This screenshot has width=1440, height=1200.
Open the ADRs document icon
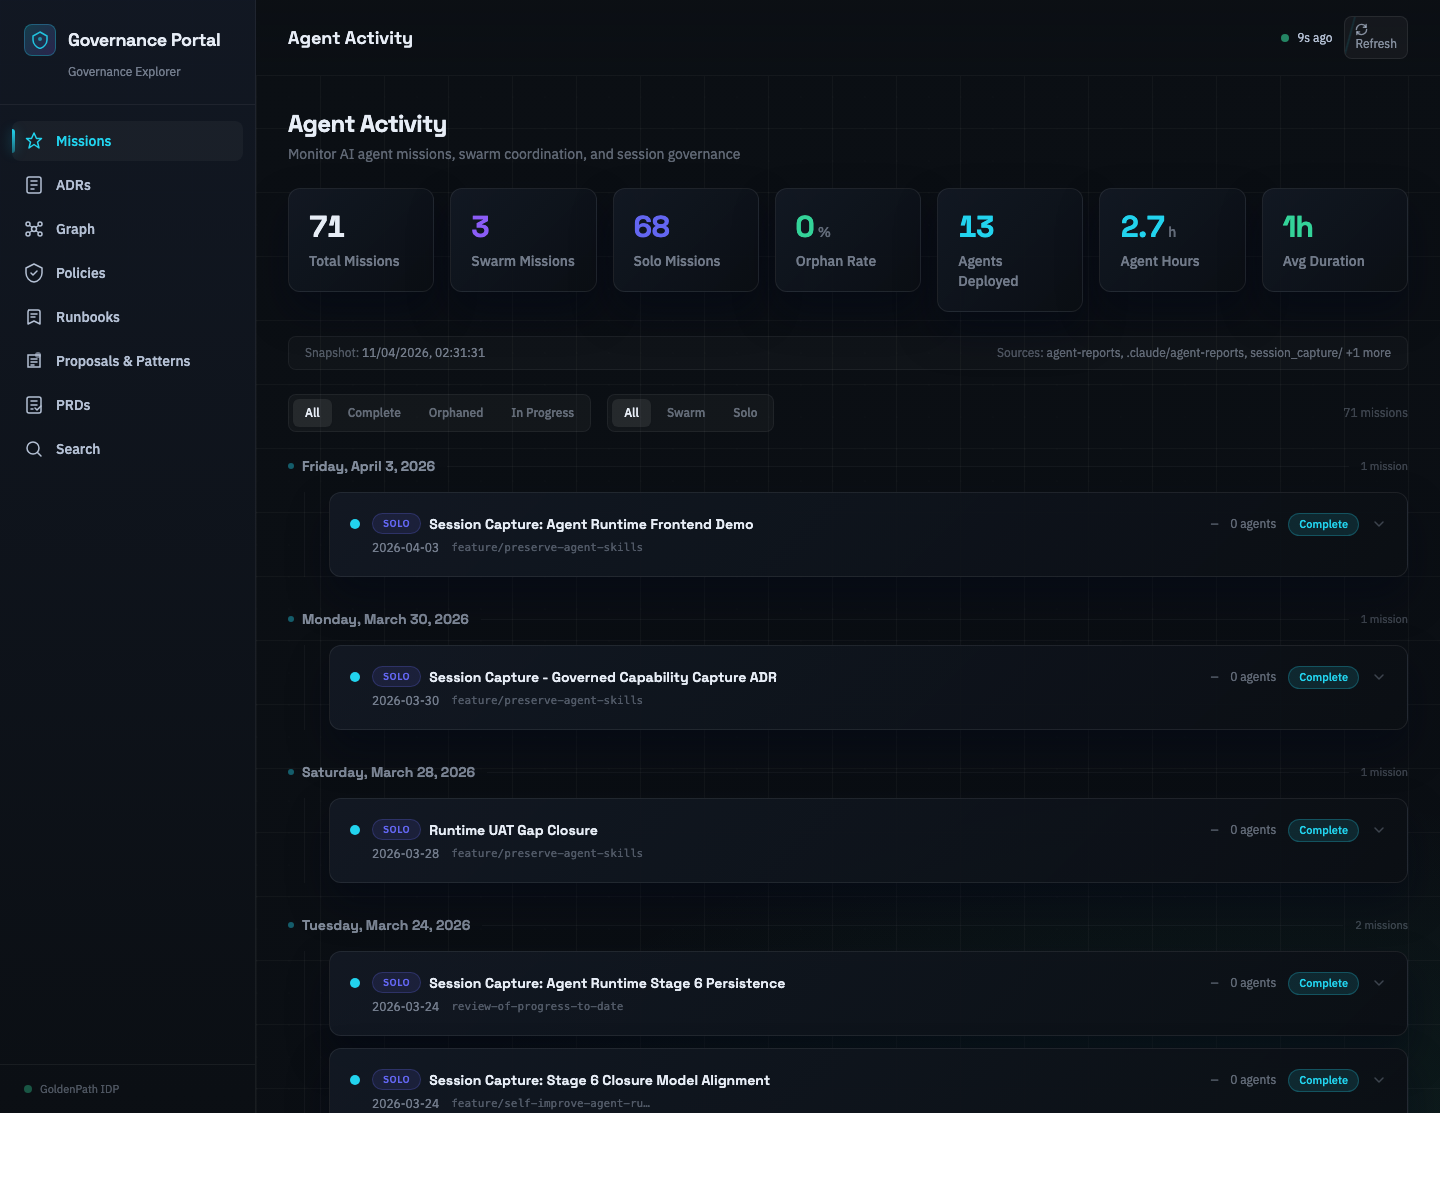point(33,185)
